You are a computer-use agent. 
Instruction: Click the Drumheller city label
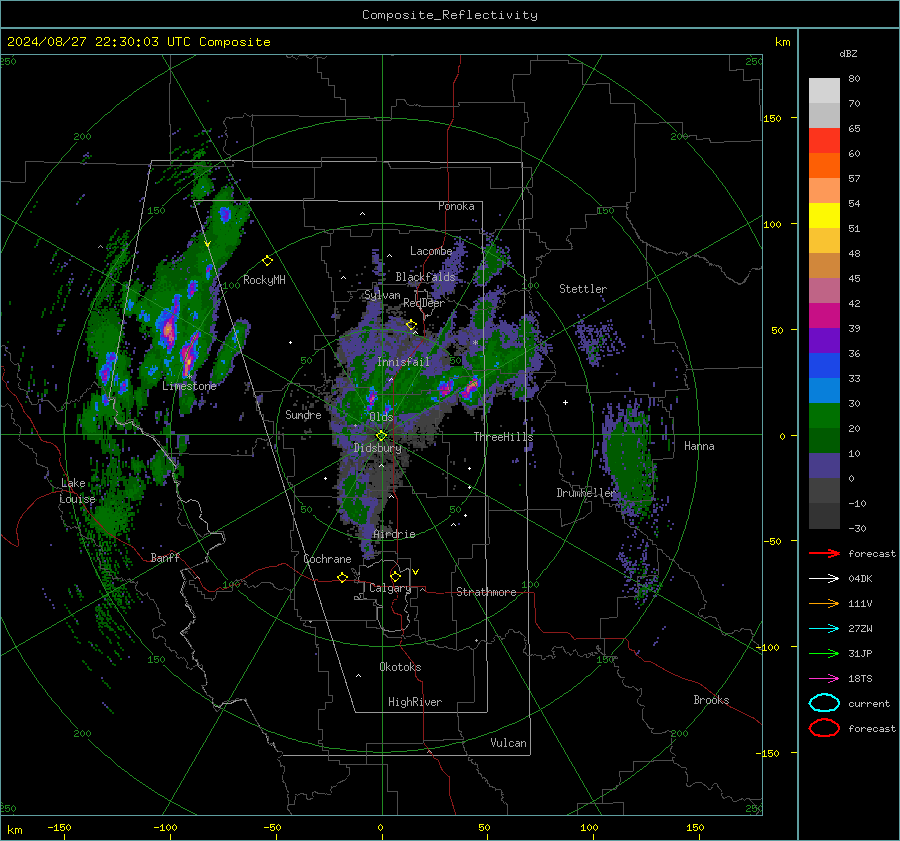(586, 493)
